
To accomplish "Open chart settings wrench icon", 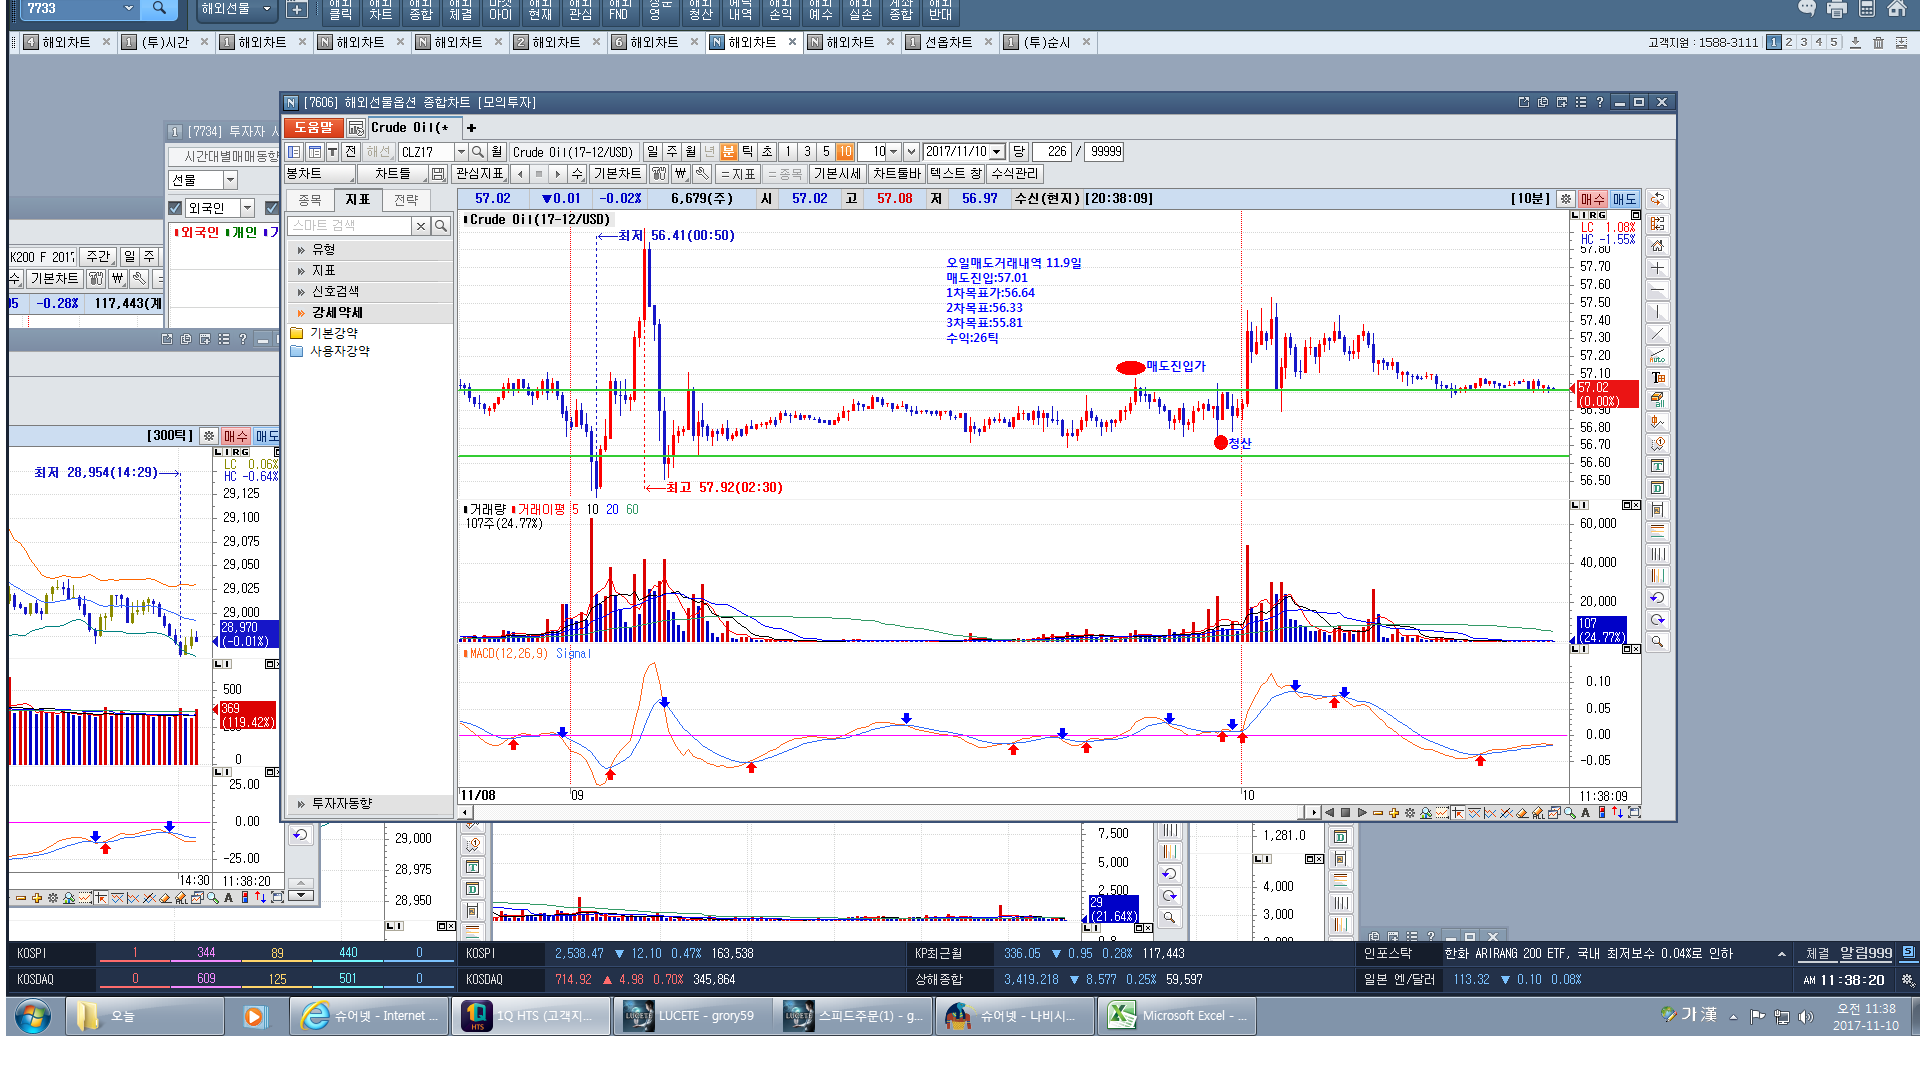I will pos(701,174).
